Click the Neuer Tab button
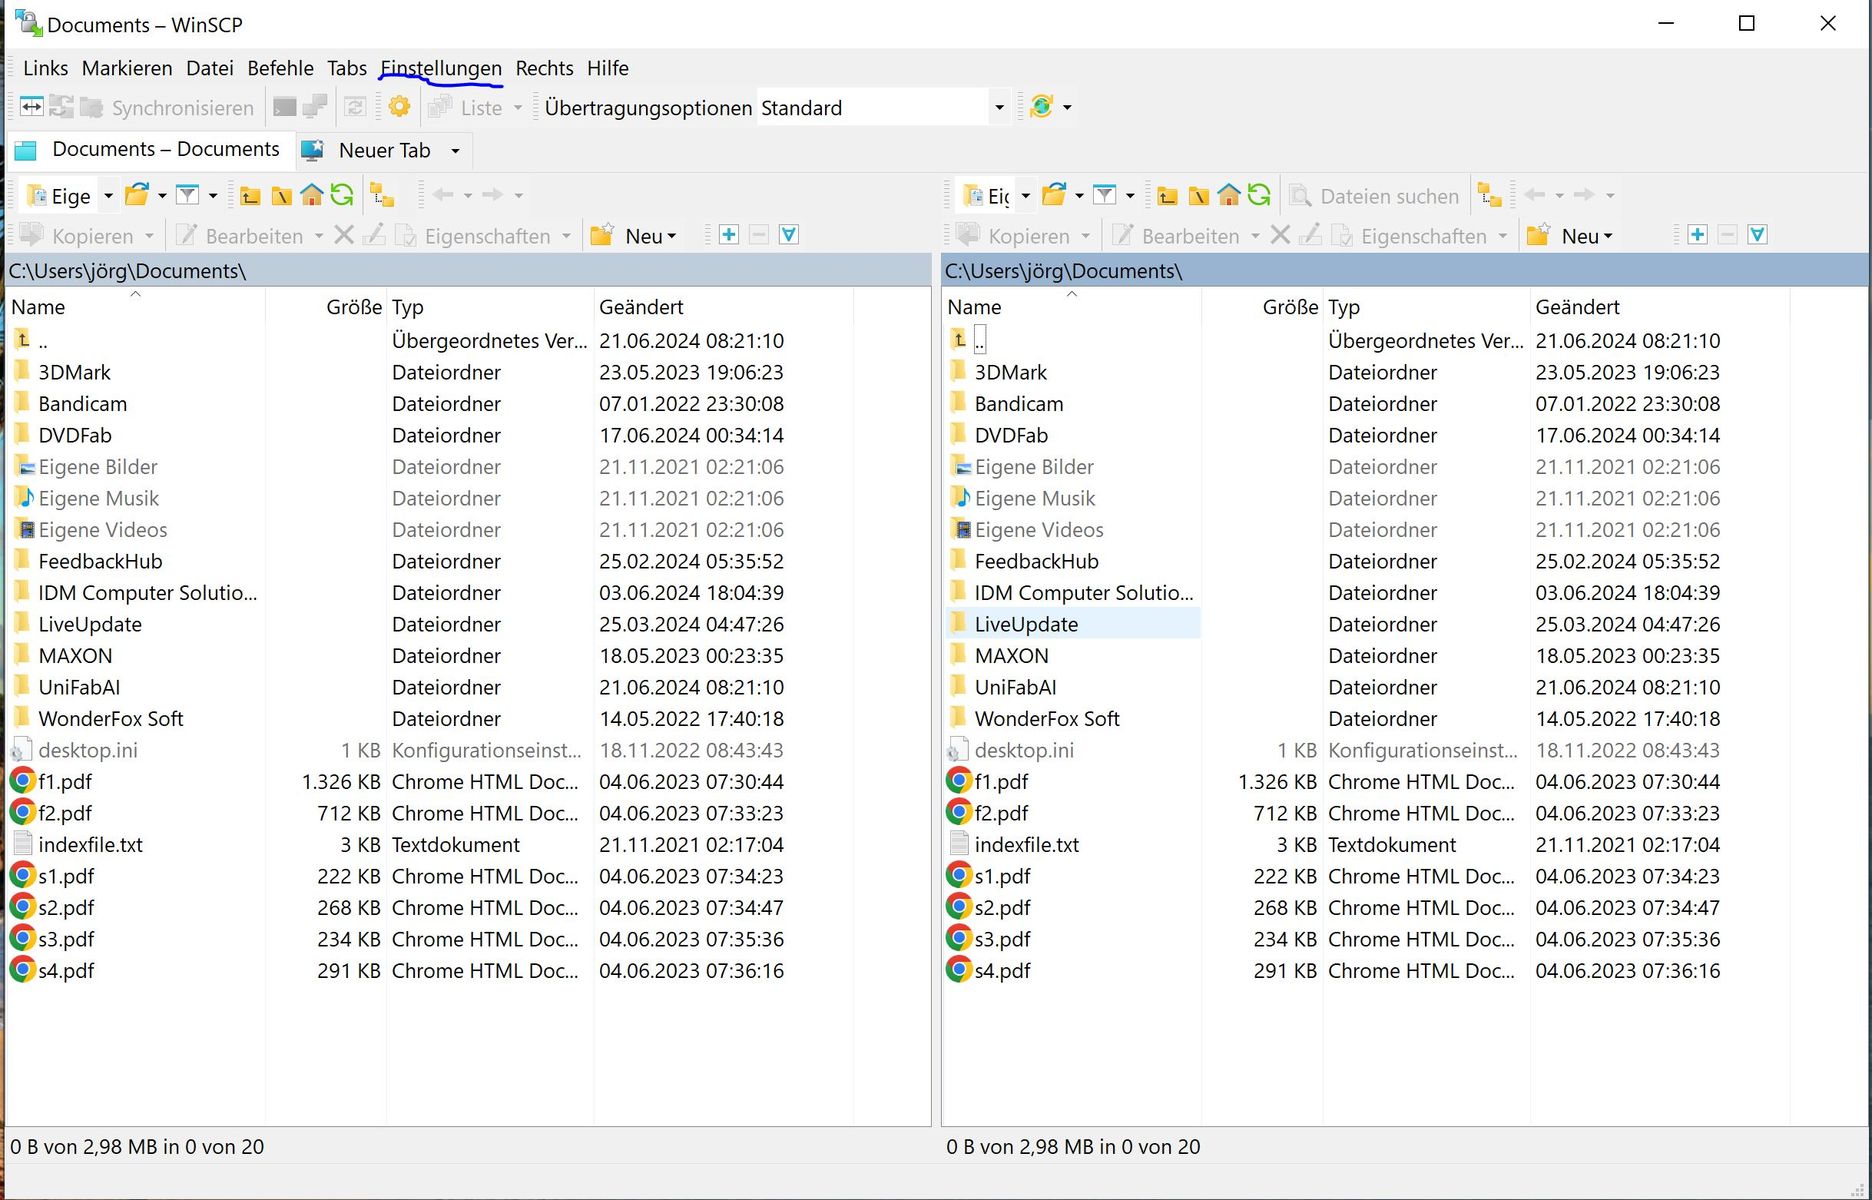Image resolution: width=1872 pixels, height=1200 pixels. click(x=368, y=151)
